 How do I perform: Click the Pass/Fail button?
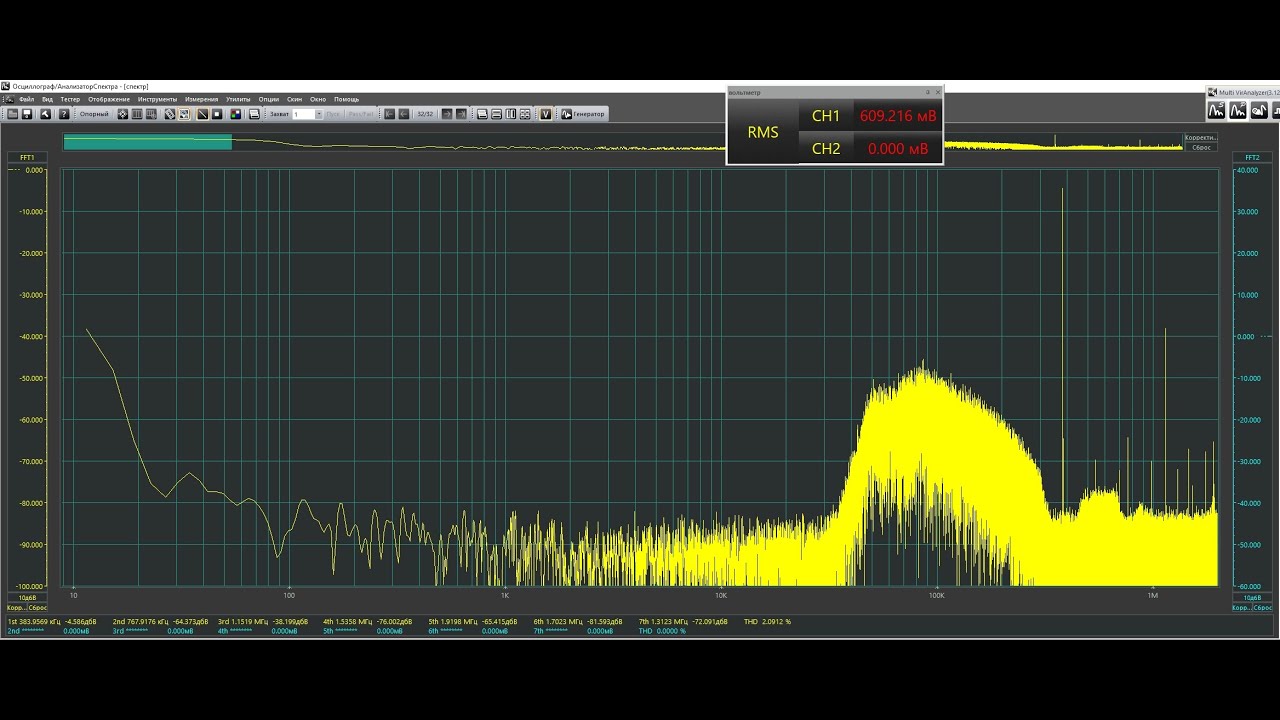(361, 114)
